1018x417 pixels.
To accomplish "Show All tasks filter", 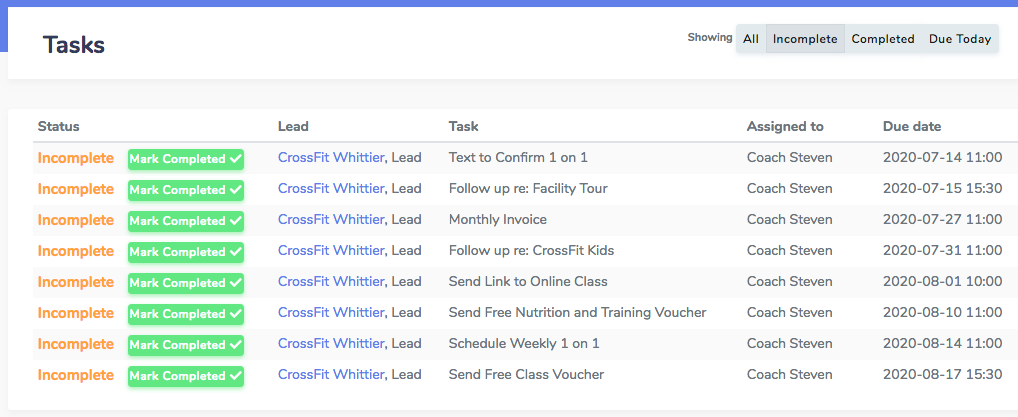I will (751, 39).
